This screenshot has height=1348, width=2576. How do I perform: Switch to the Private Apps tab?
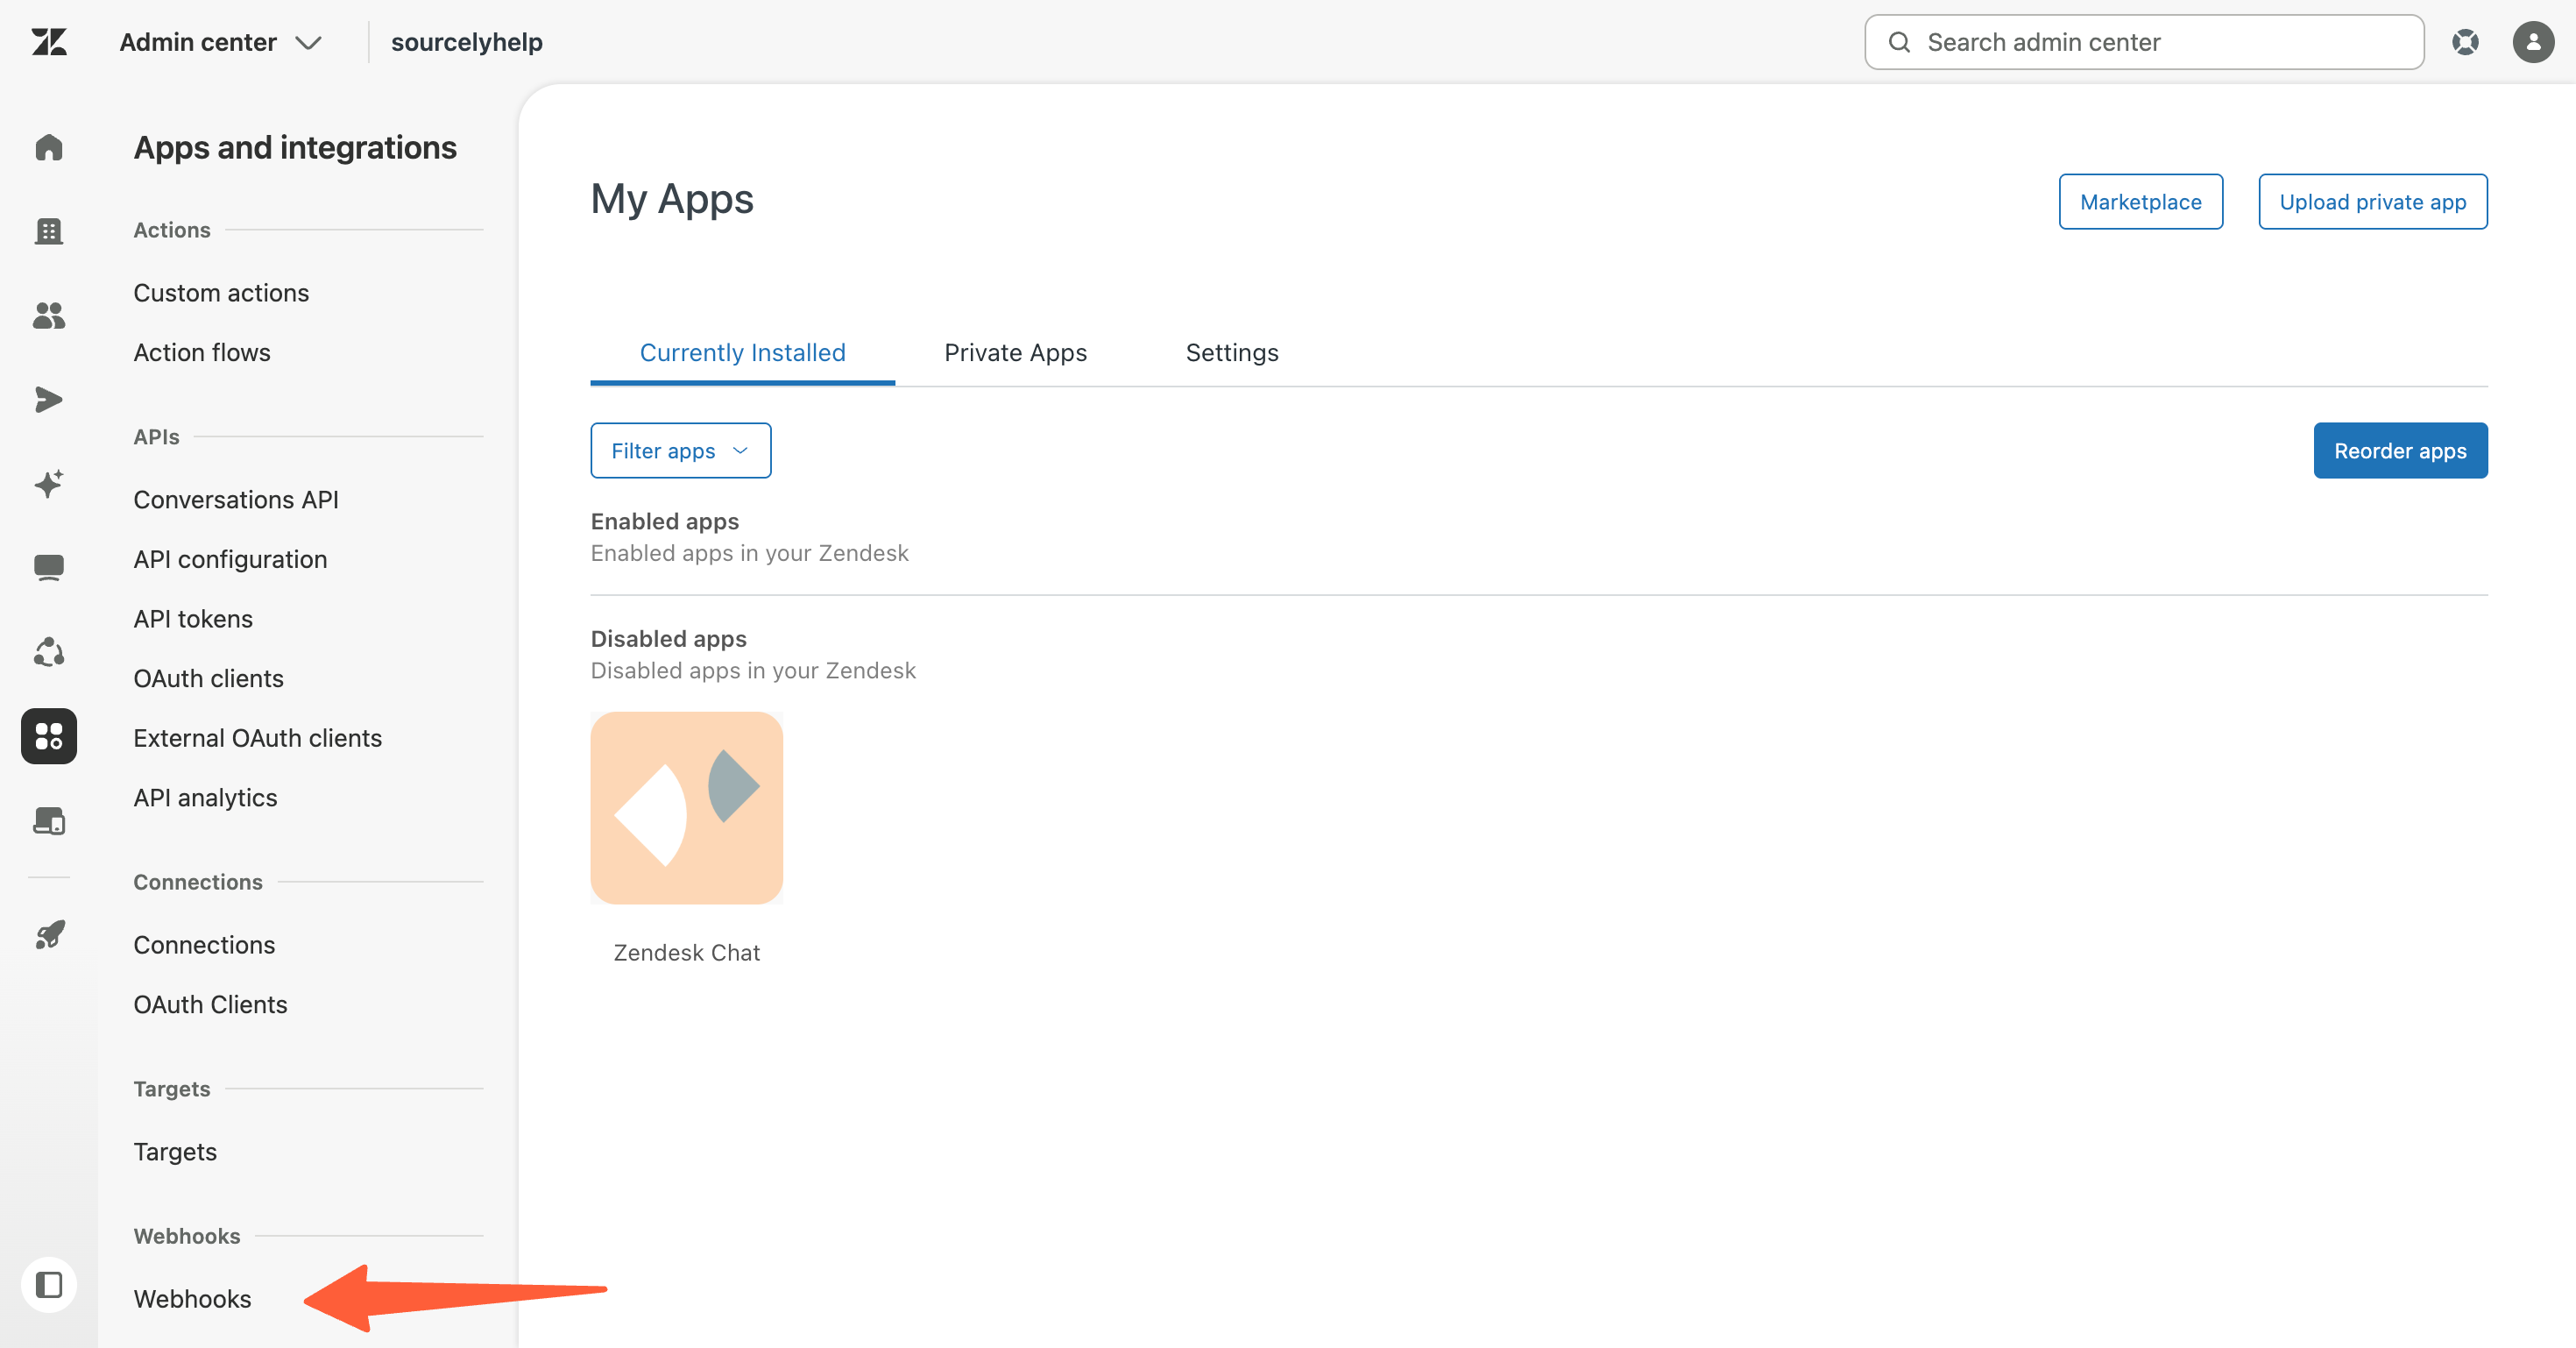click(x=1015, y=353)
